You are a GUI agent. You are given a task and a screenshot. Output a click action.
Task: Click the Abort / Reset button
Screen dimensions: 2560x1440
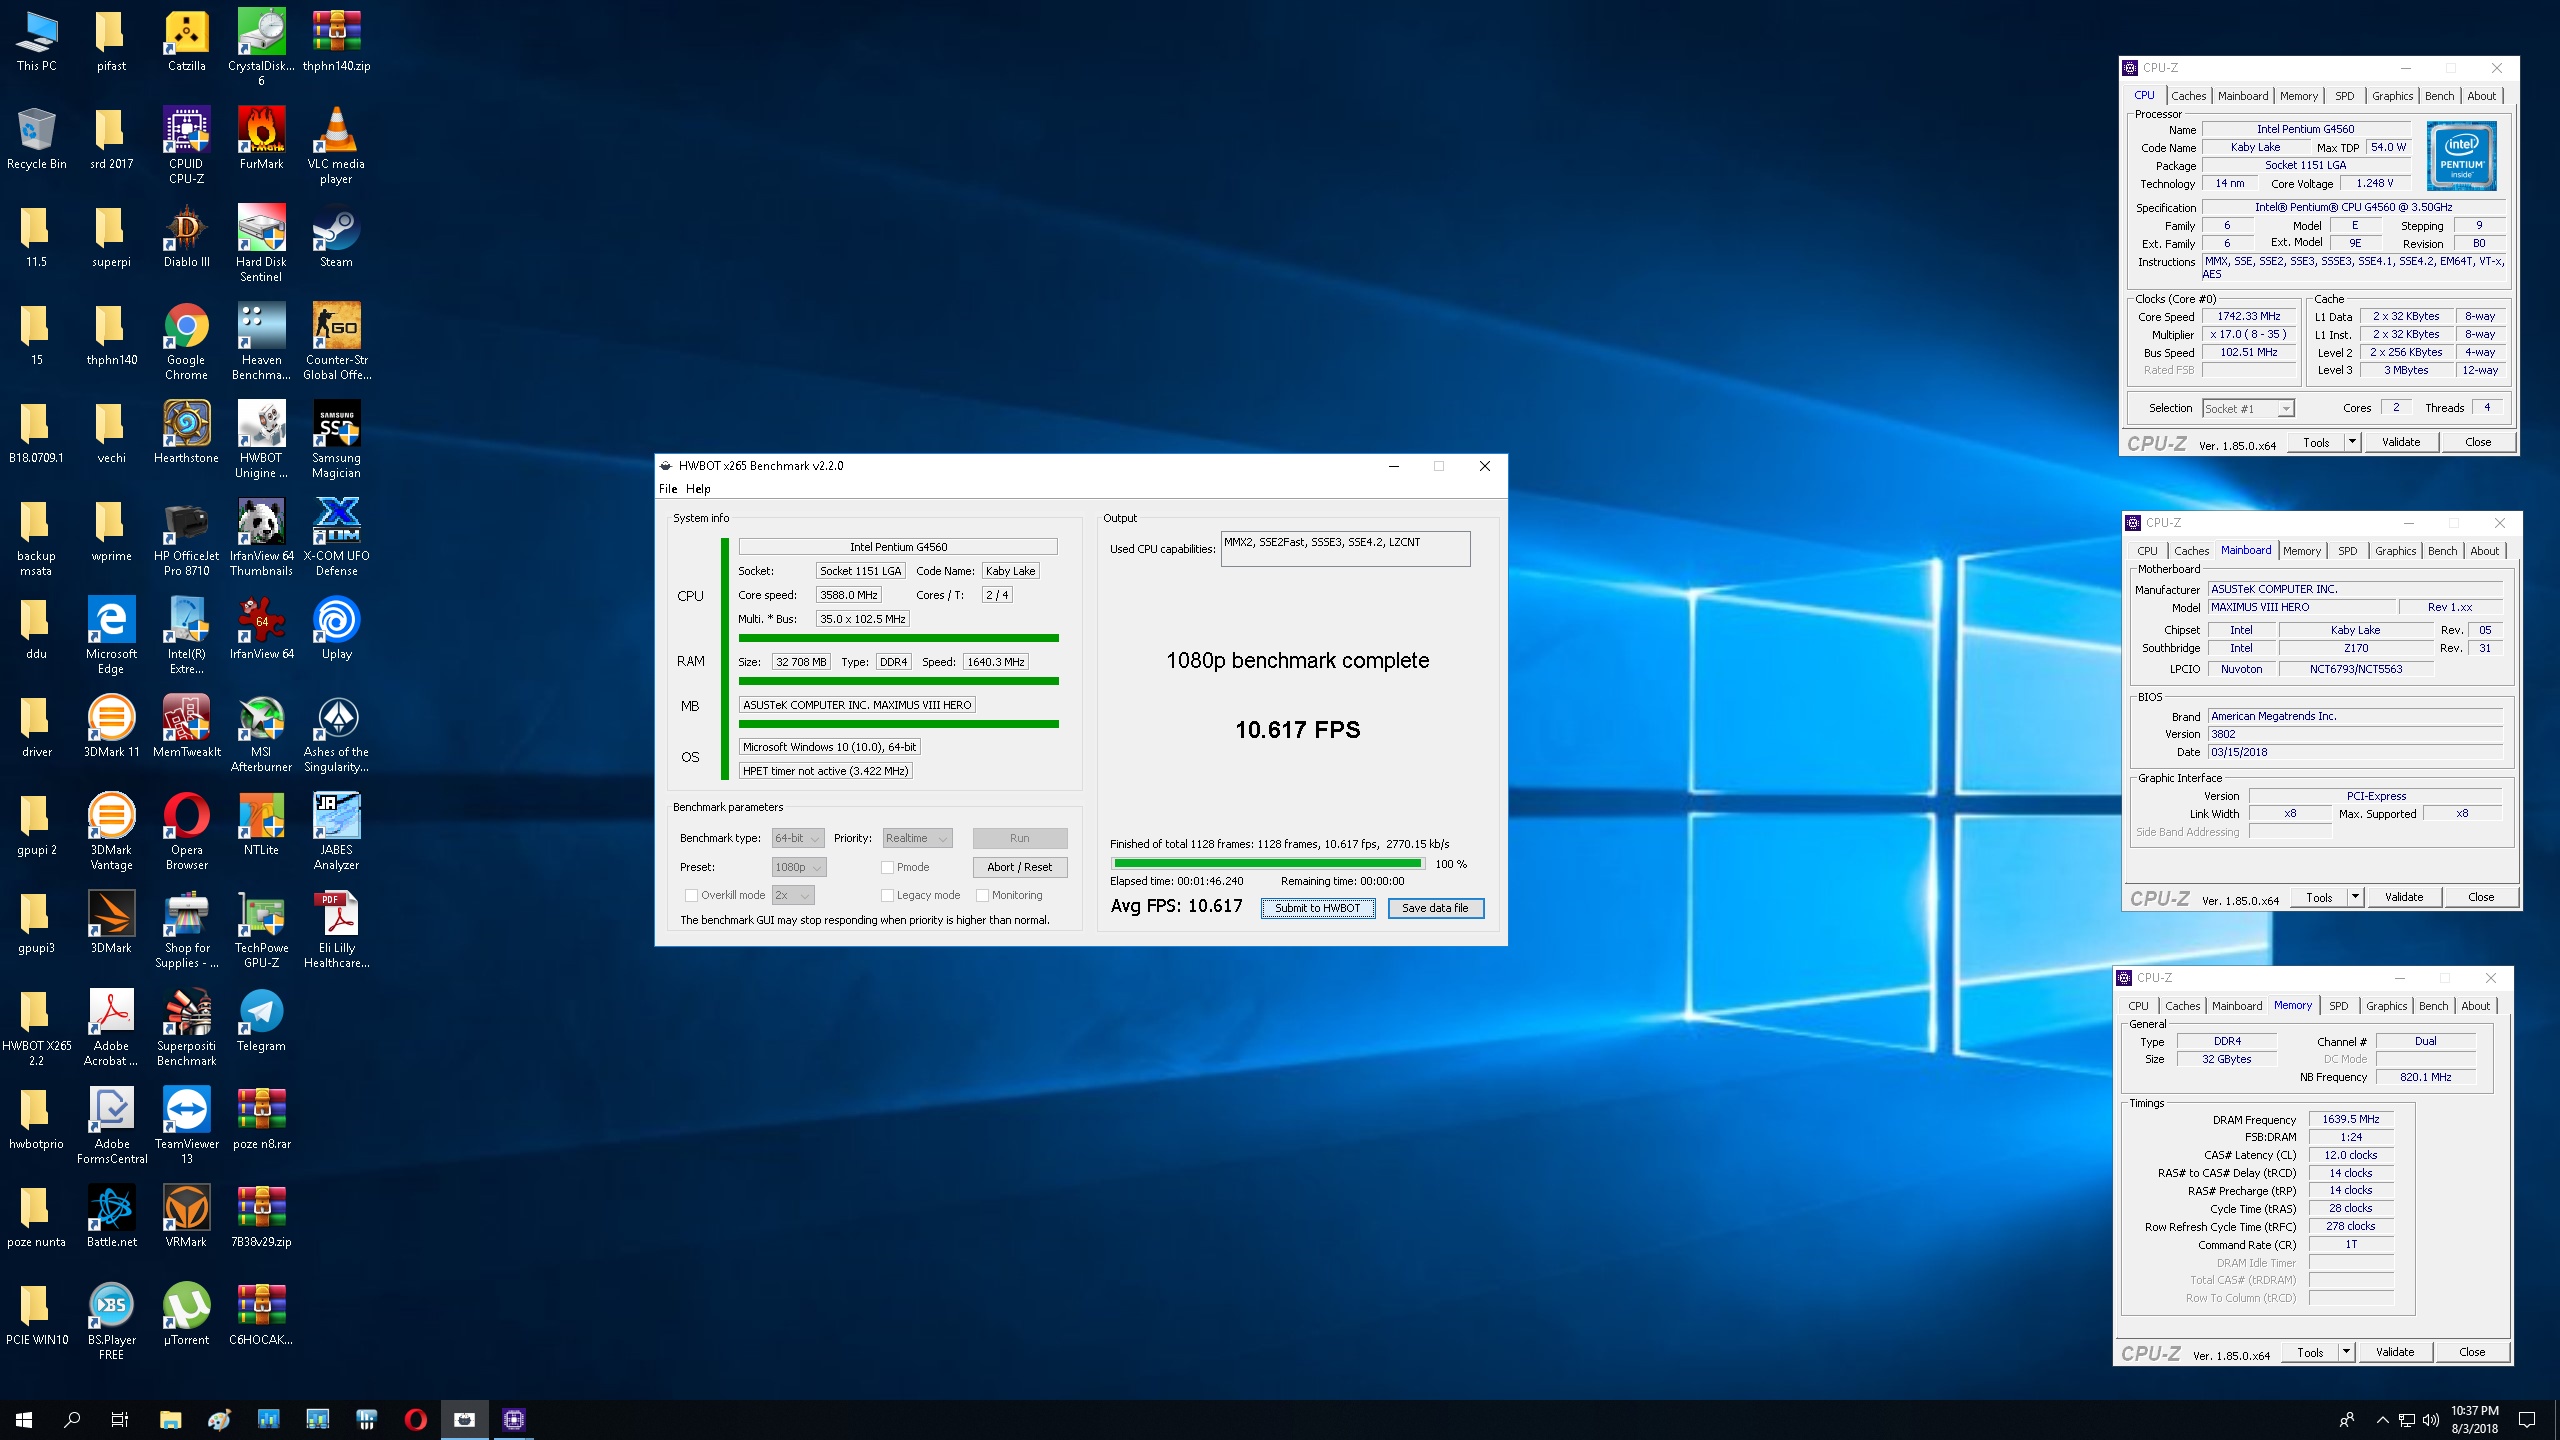[x=1019, y=867]
